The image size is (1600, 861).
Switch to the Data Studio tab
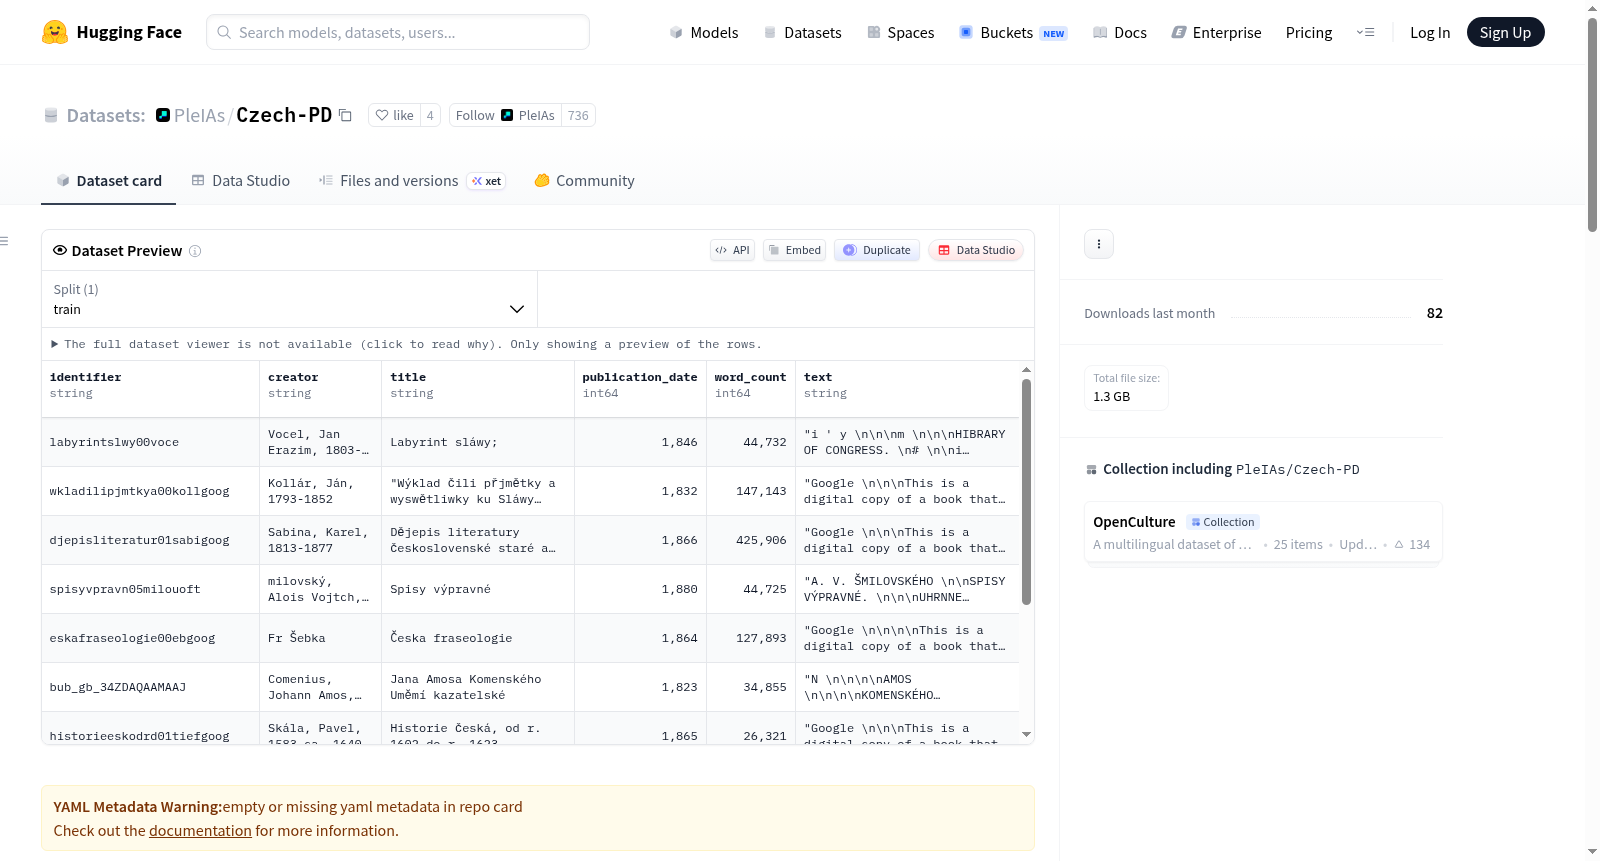[x=241, y=181]
